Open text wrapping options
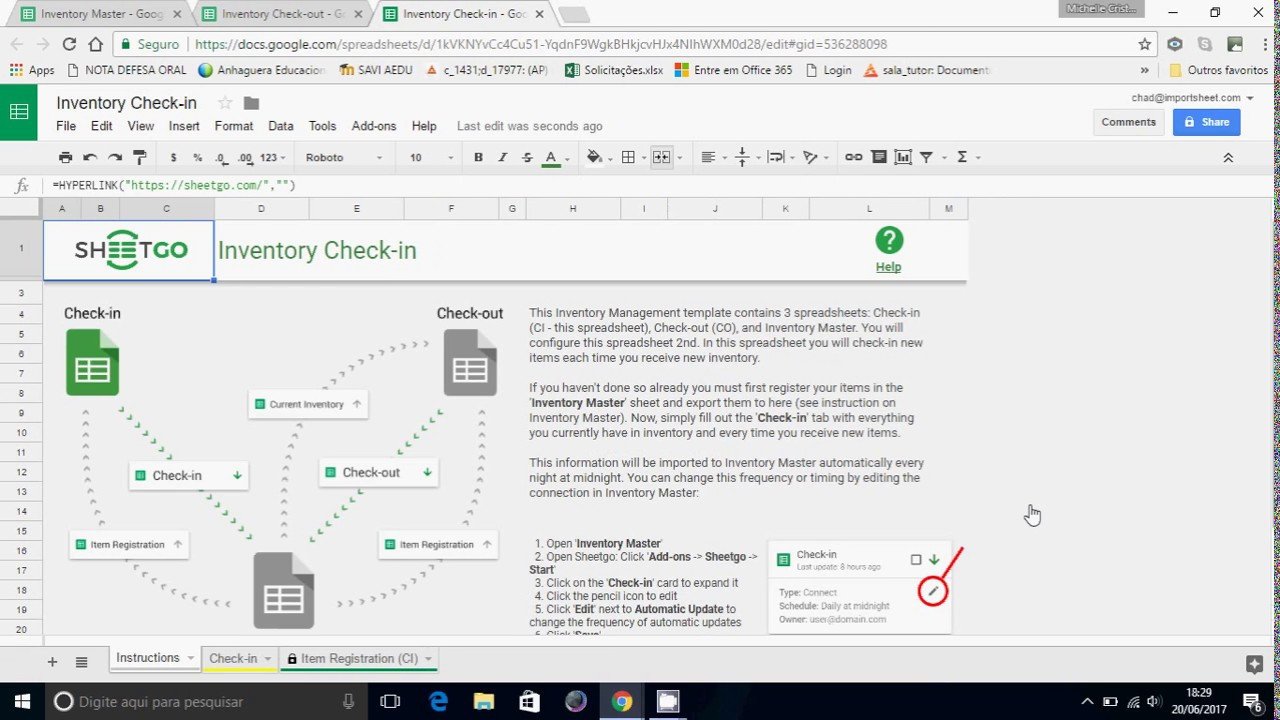1280x720 pixels. [x=777, y=157]
